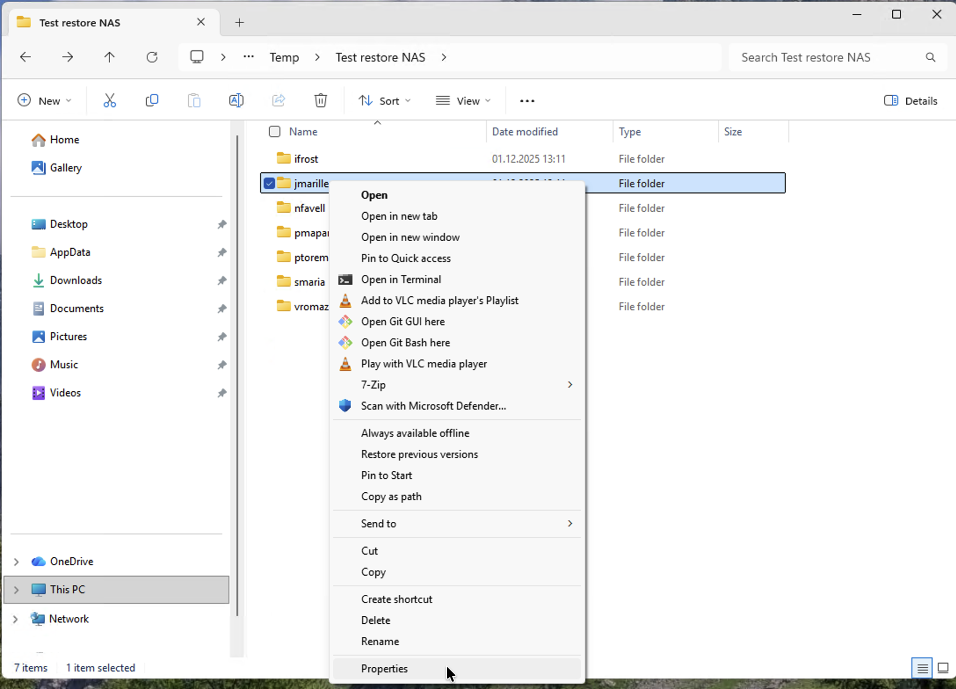
Task: Expand the OneDrive tree node
Action: [x=16, y=562]
